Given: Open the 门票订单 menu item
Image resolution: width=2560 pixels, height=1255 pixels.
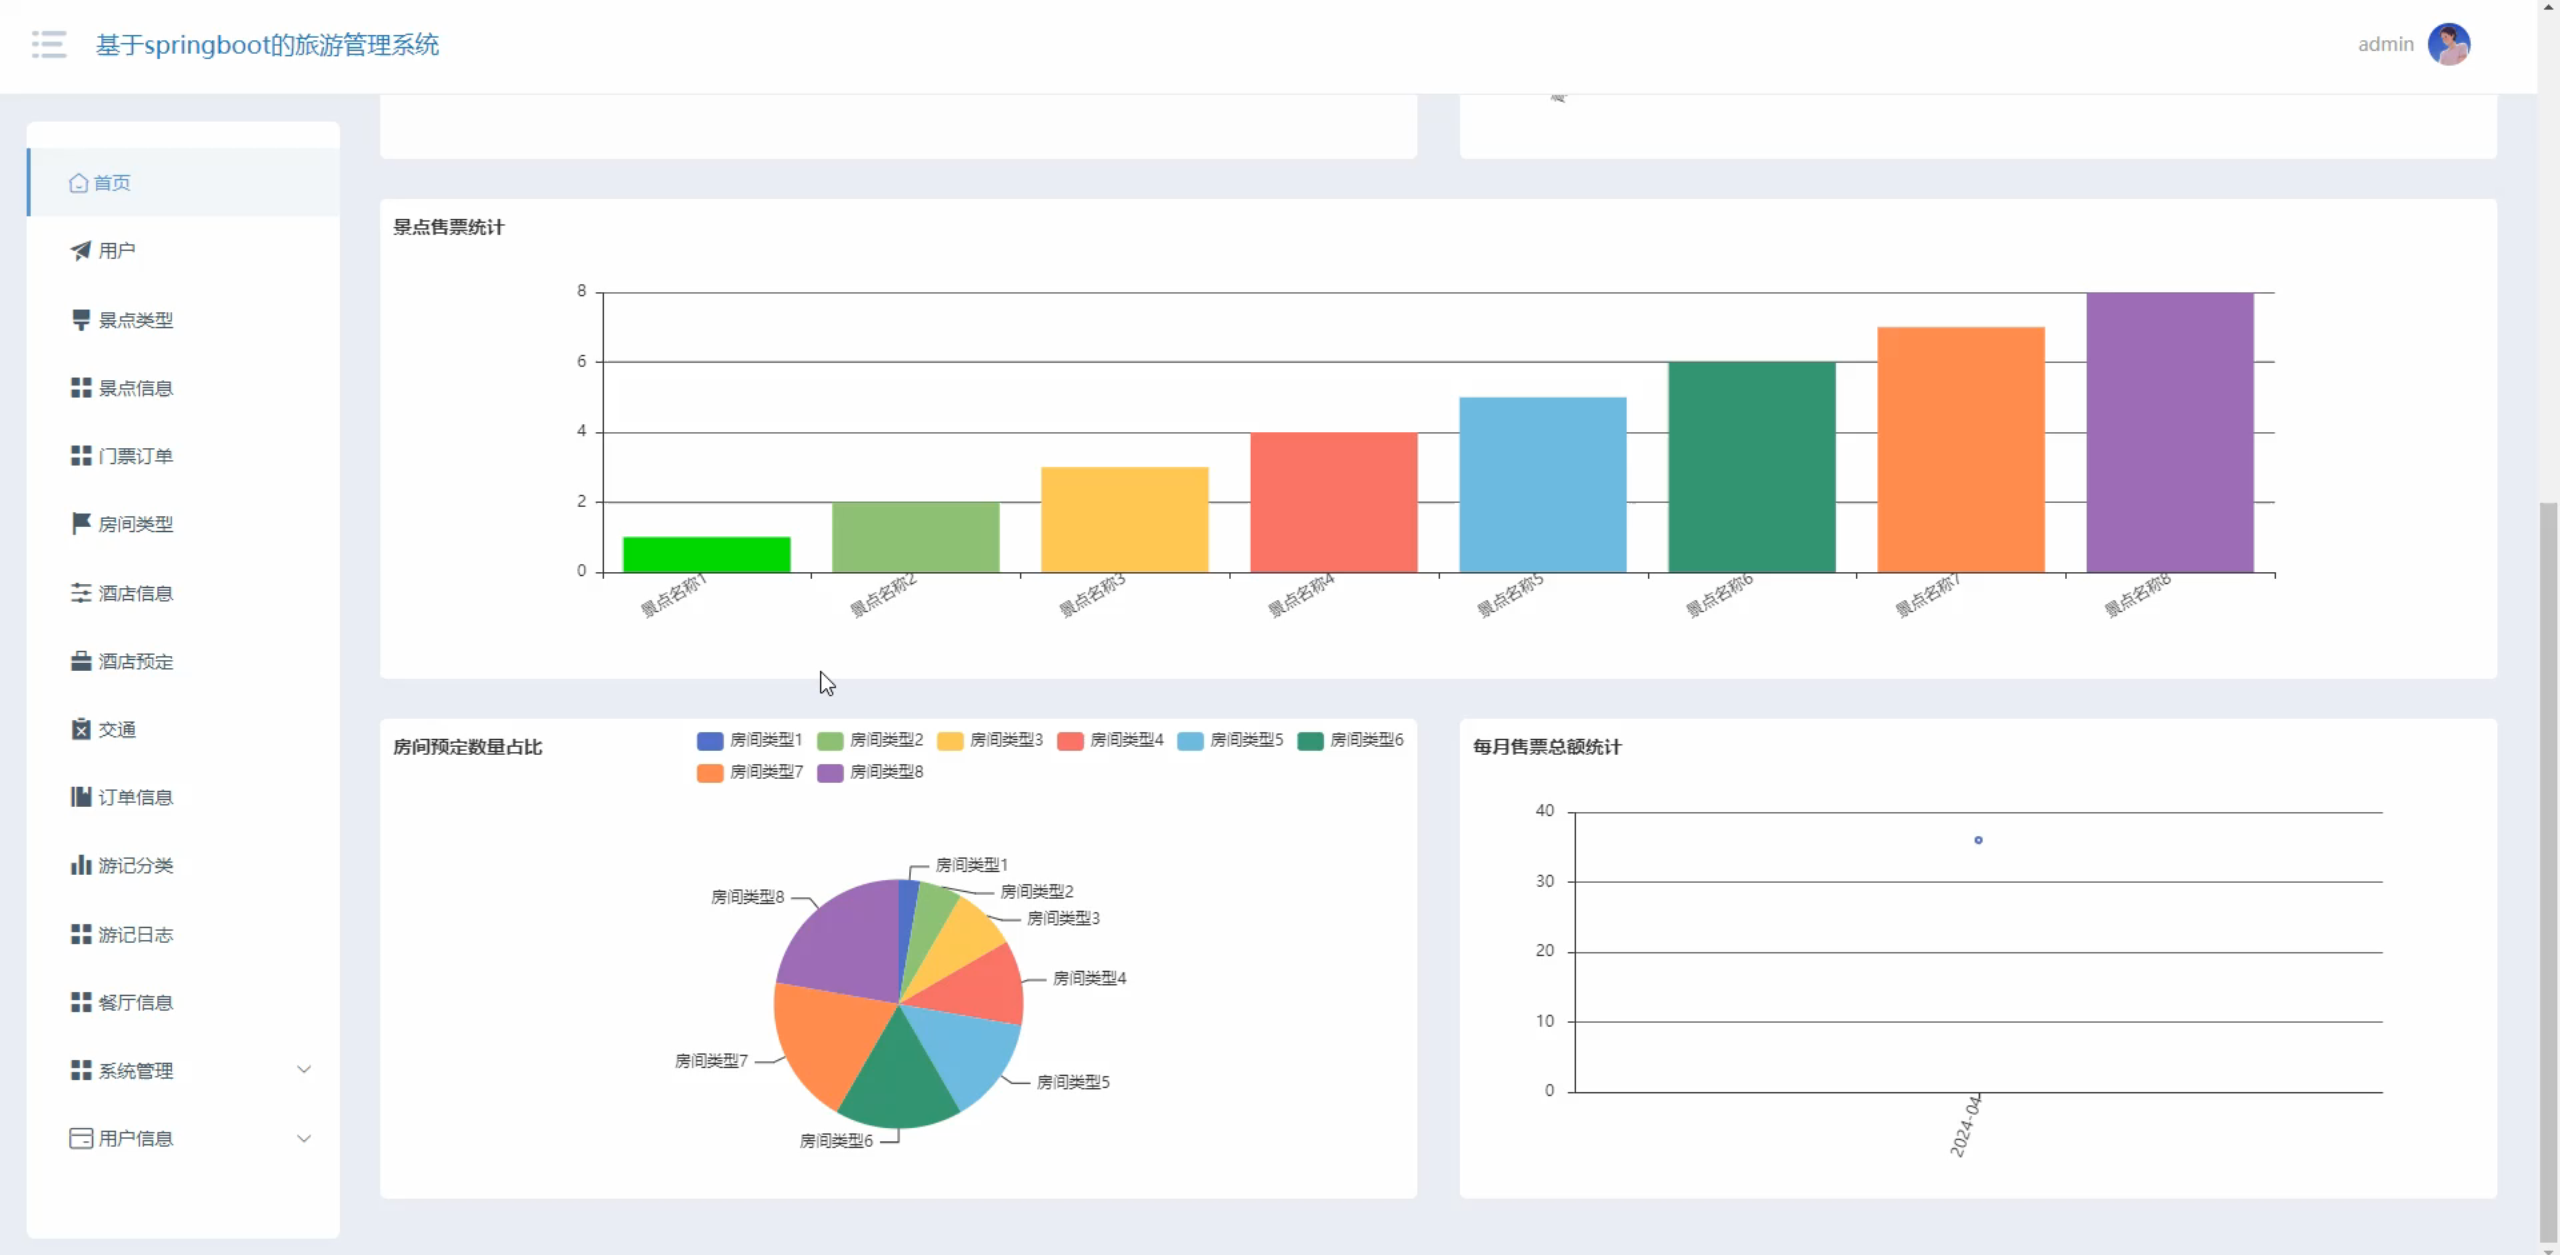Looking at the screenshot, I should [x=135, y=456].
